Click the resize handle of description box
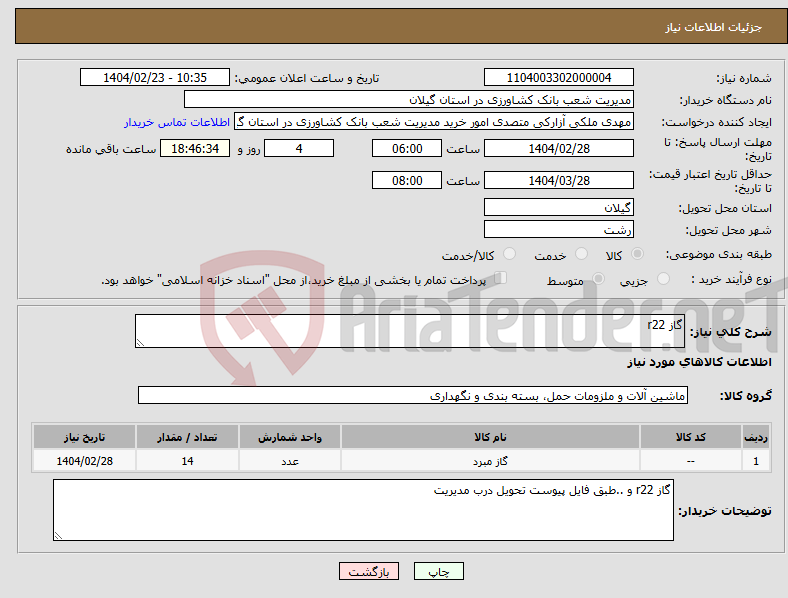Screen dimensions: 788x598 [140, 342]
